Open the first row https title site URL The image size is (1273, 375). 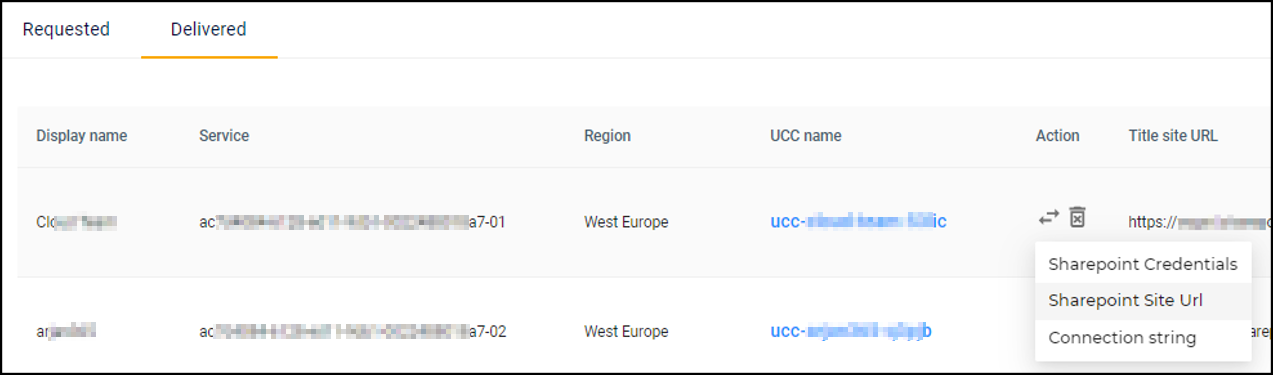click(1199, 222)
